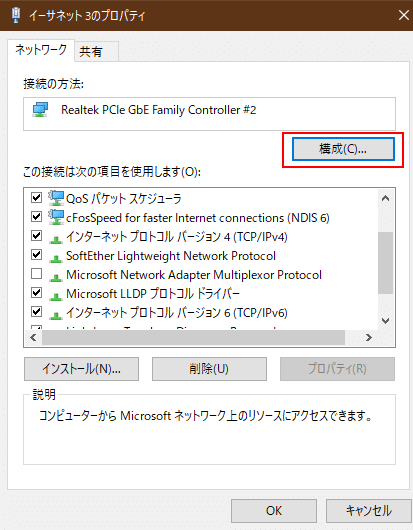
Task: Click the list's scroll up arrow
Action: pos(385,198)
